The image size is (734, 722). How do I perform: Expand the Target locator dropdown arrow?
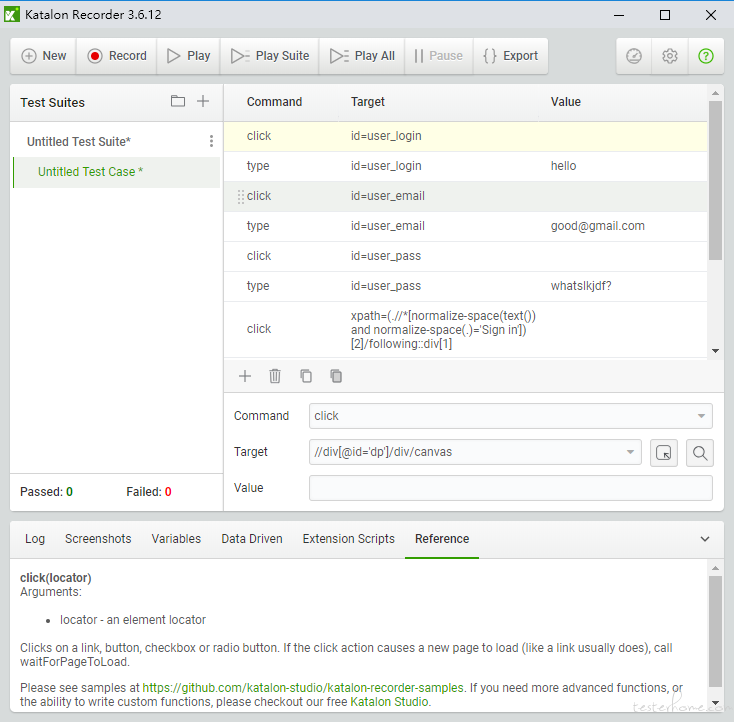(631, 452)
